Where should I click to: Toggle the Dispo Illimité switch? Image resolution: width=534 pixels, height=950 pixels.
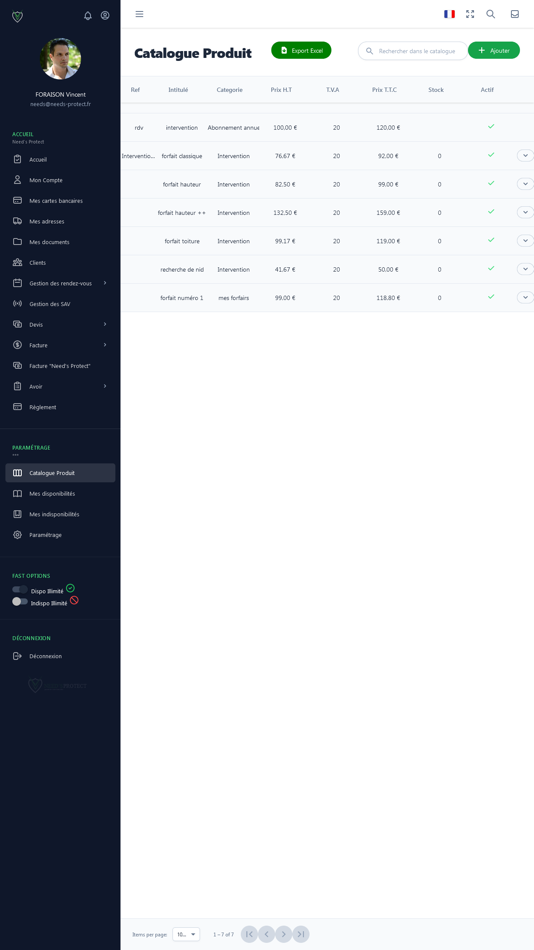[20, 590]
